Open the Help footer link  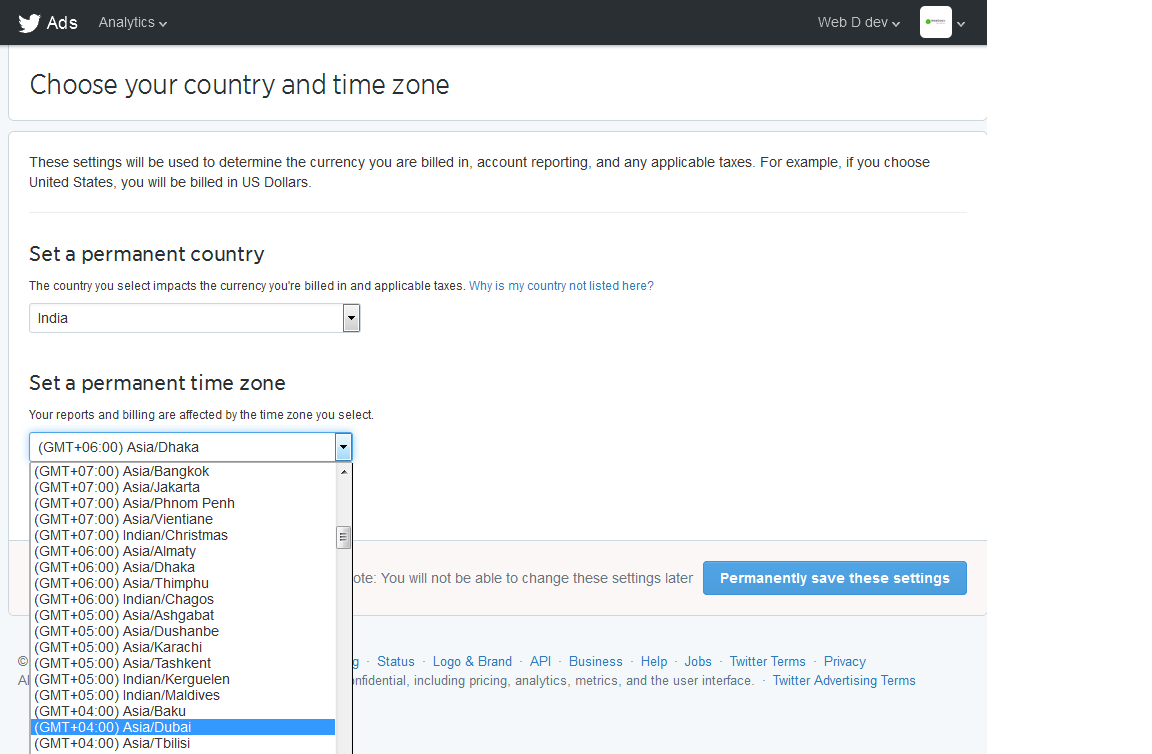click(x=654, y=661)
